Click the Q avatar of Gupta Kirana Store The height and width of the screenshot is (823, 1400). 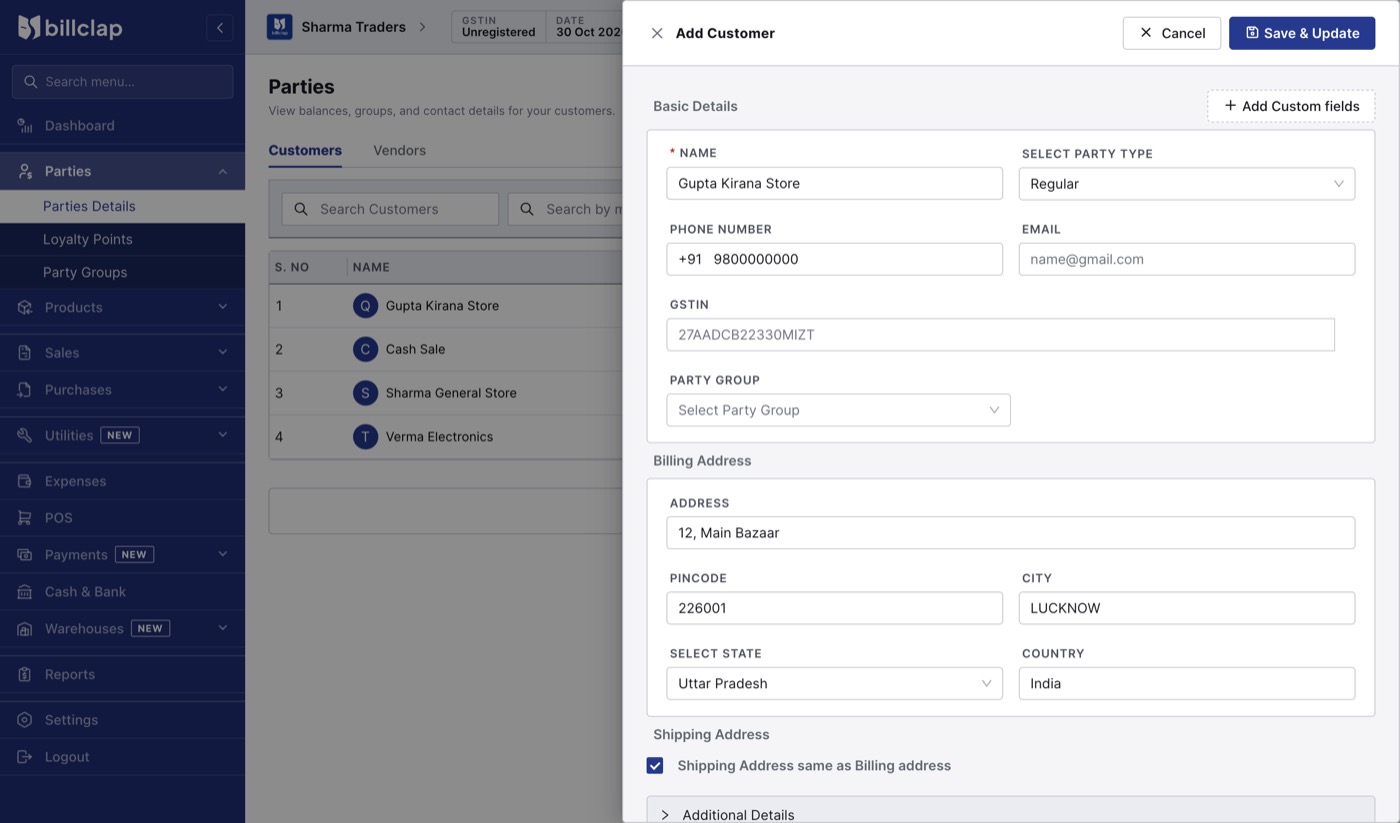point(365,305)
